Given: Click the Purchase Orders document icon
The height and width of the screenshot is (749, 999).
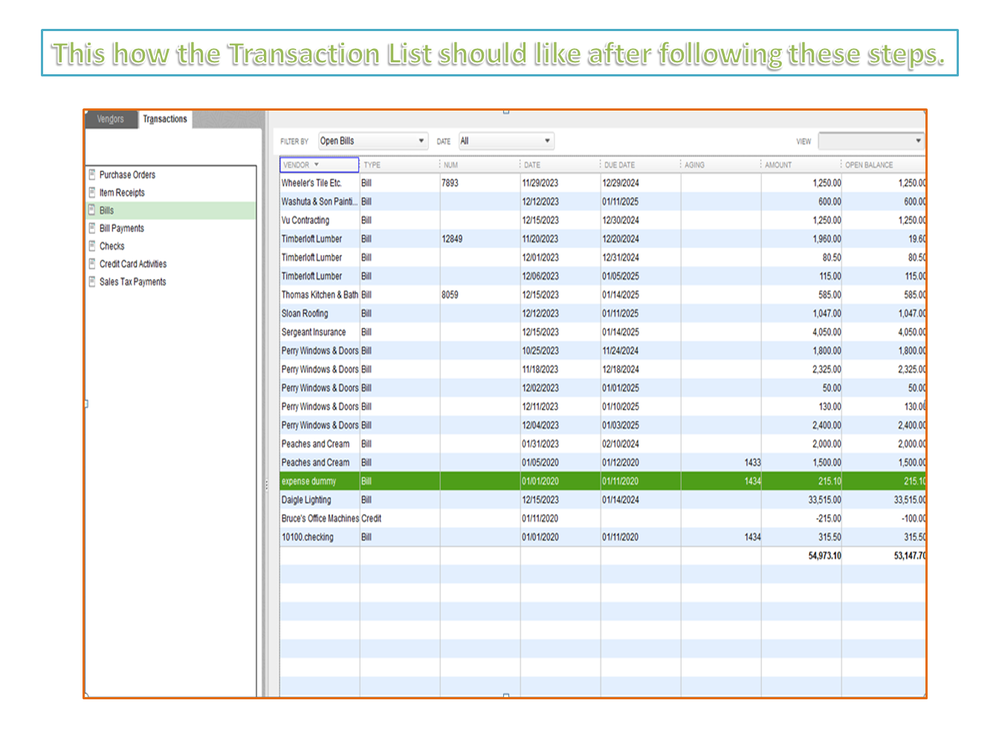Looking at the screenshot, I should (92, 174).
